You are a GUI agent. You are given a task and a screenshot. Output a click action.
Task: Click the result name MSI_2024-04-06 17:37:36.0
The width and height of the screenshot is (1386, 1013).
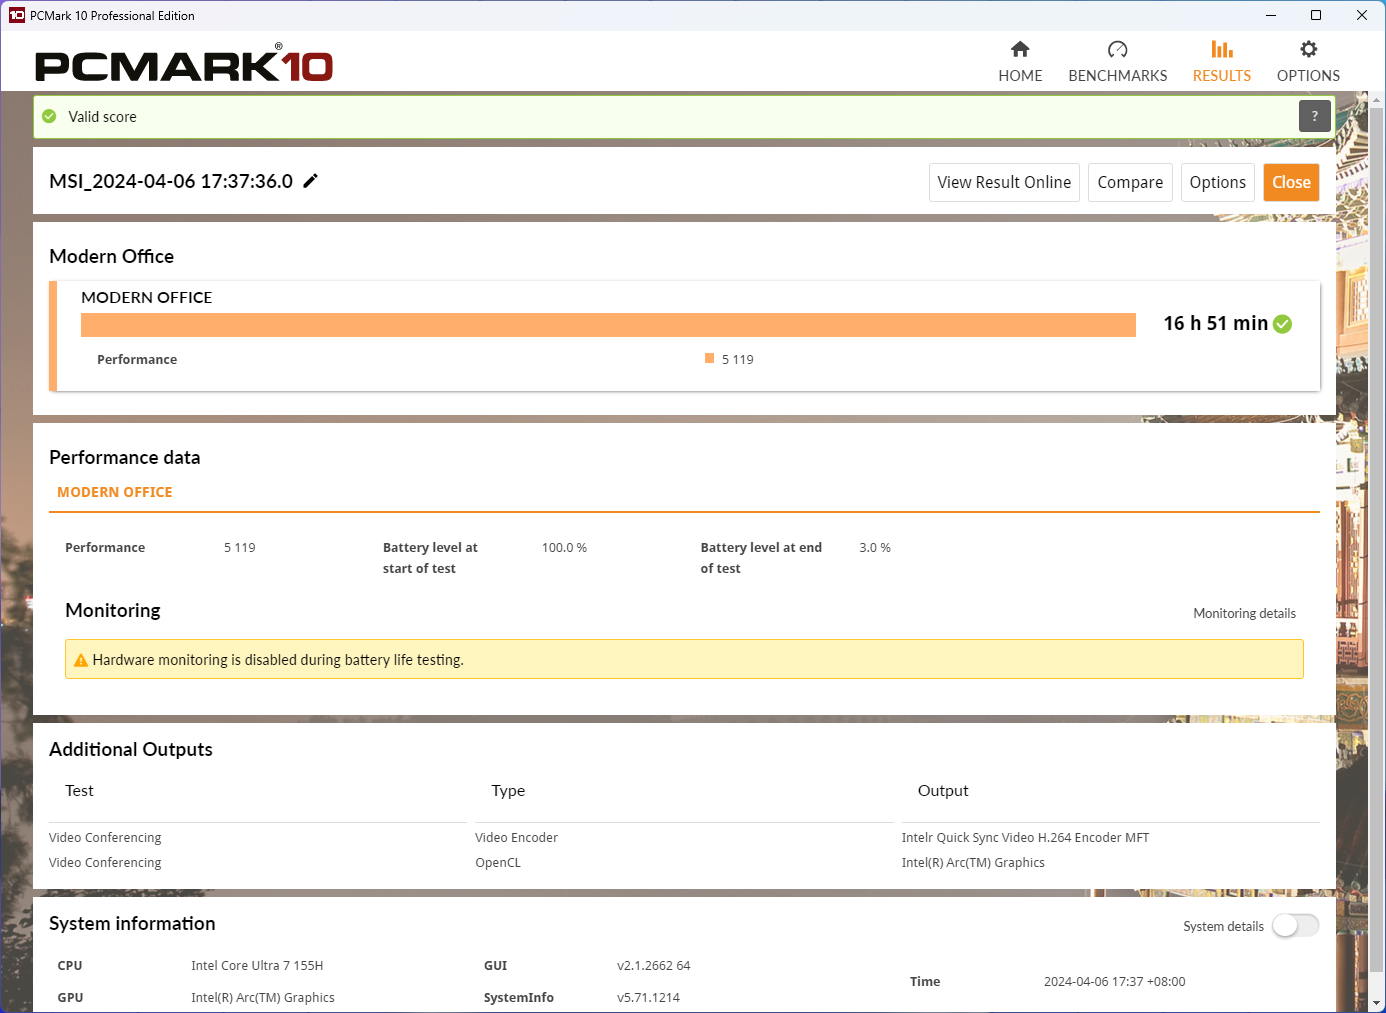171,181
